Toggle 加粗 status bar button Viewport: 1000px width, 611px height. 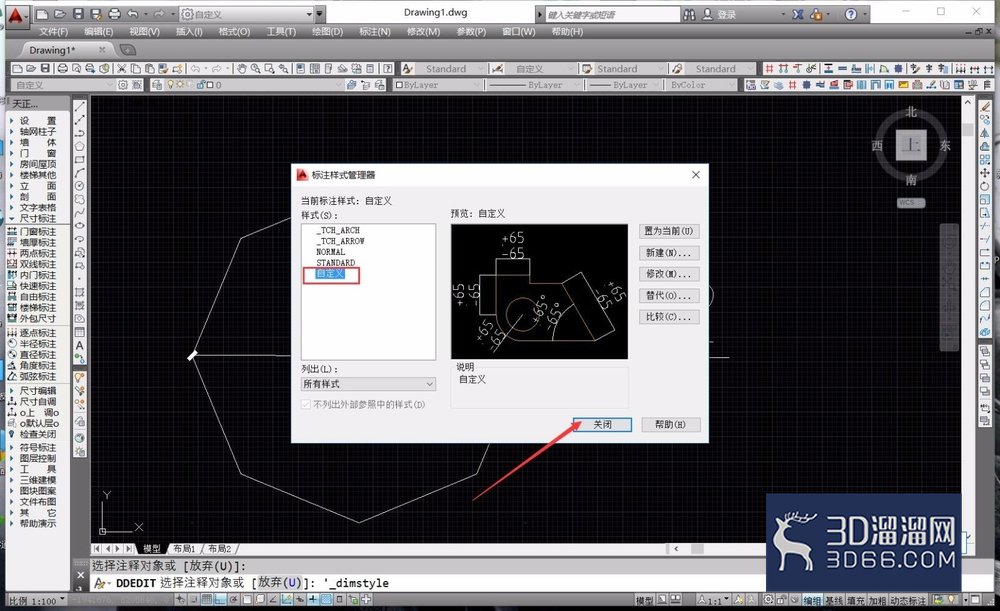[877, 600]
